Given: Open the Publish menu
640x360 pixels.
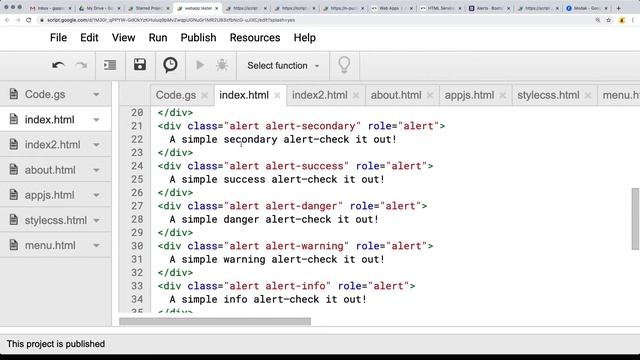Looking at the screenshot, I should (x=198, y=38).
